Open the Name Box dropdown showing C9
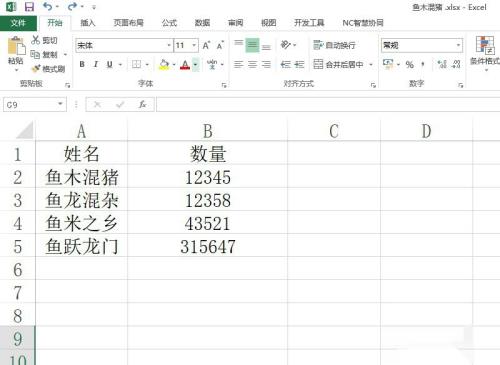The image size is (500, 365). pos(60,104)
